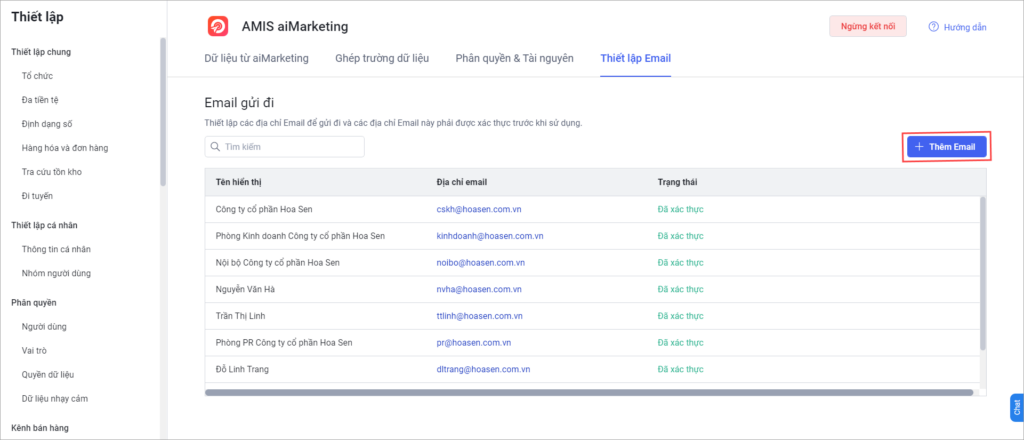Open Đa tiền tệ settings

click(40, 100)
